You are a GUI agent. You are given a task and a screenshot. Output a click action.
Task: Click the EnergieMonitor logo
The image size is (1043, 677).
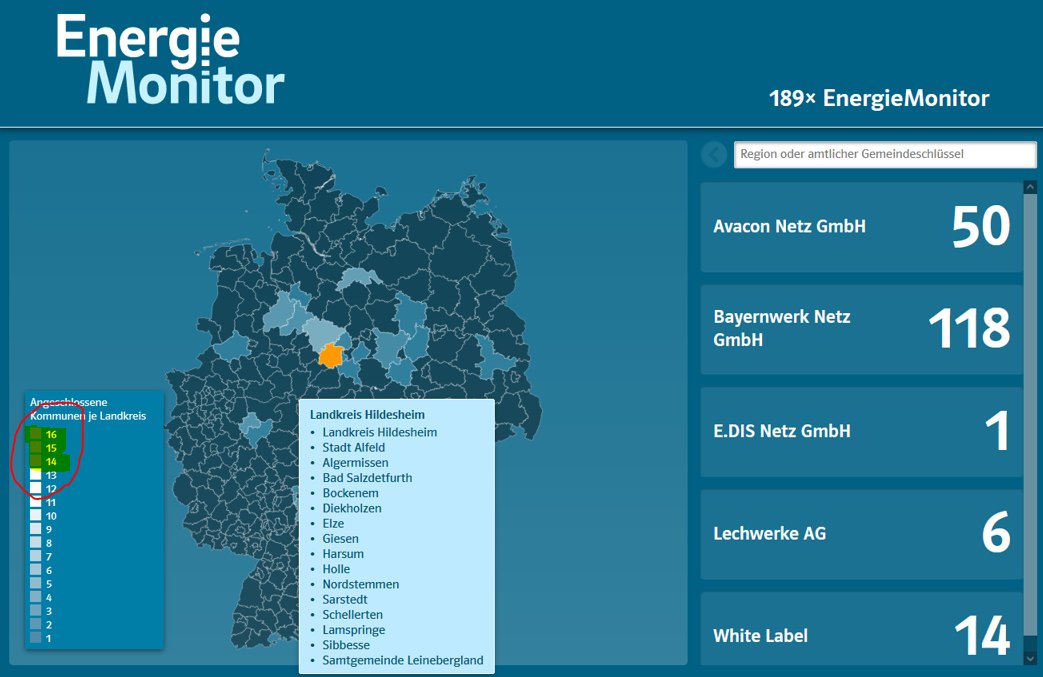[170, 60]
